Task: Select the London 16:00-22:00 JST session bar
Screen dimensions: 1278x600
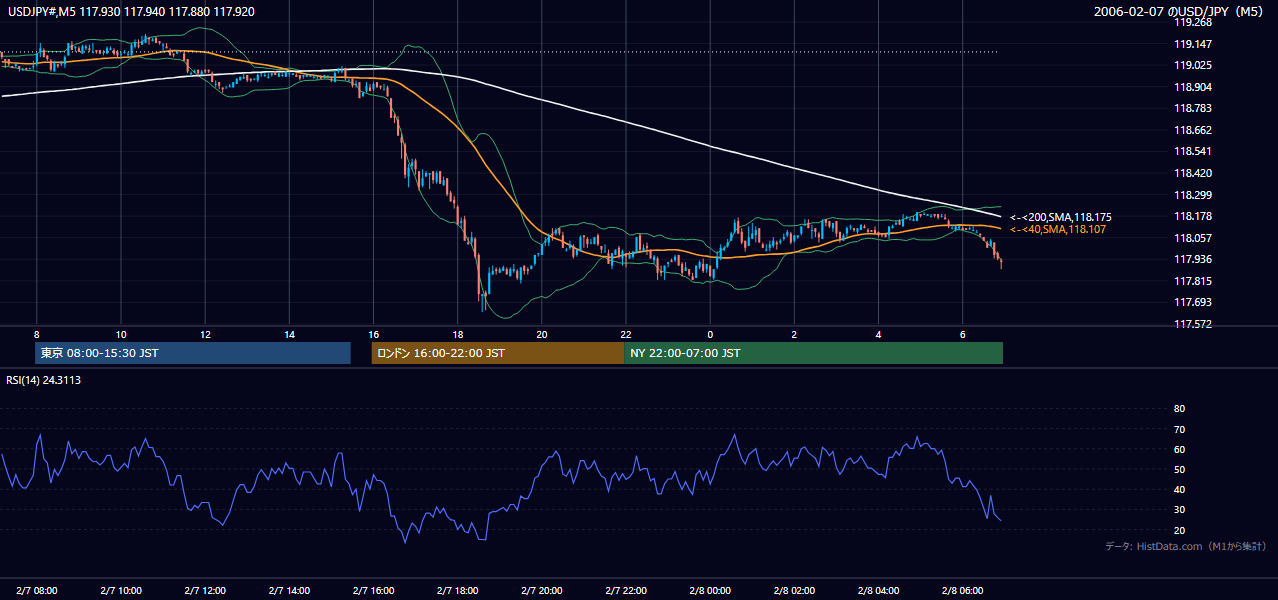Action: [497, 353]
